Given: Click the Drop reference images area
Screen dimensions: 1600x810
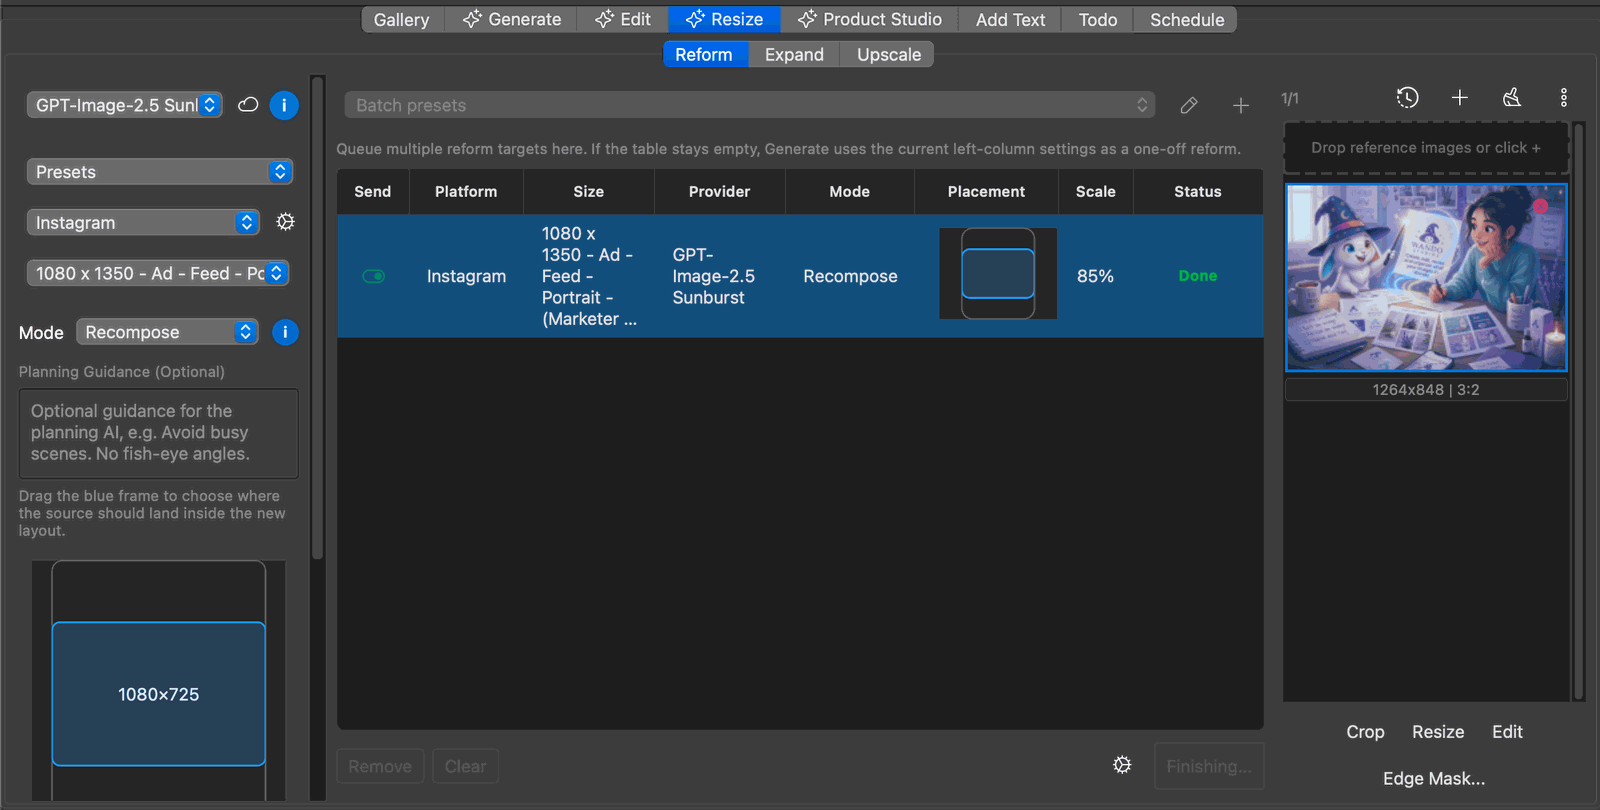Looking at the screenshot, I should coord(1426,148).
